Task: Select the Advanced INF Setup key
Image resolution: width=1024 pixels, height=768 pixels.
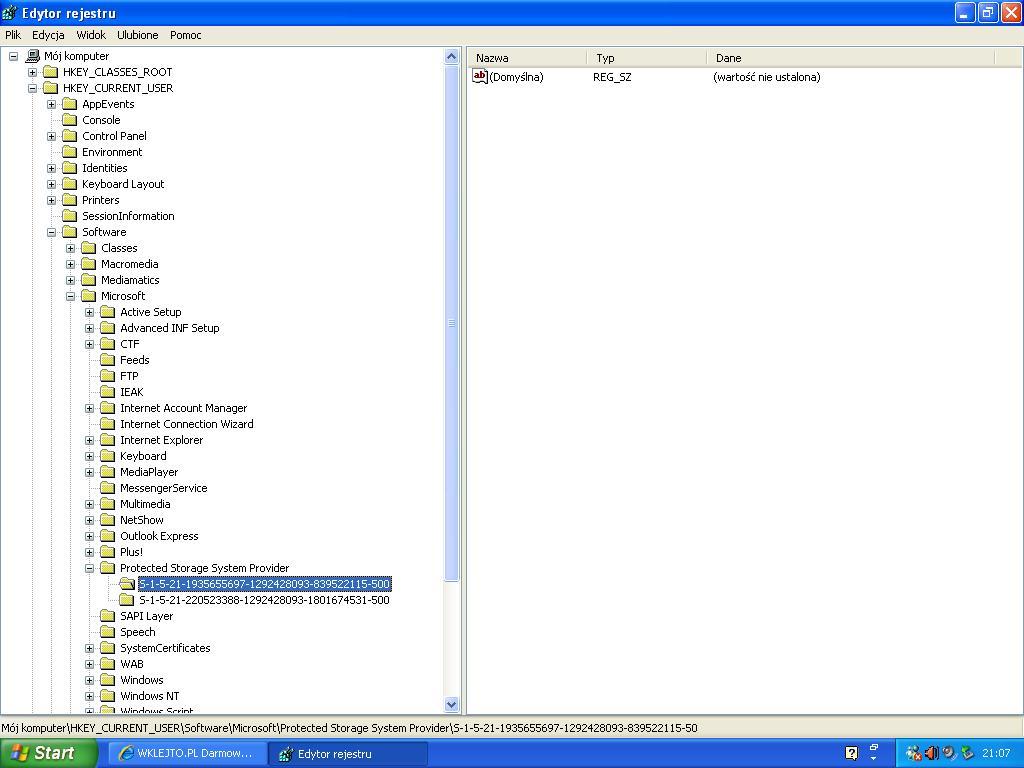Action: (x=170, y=328)
